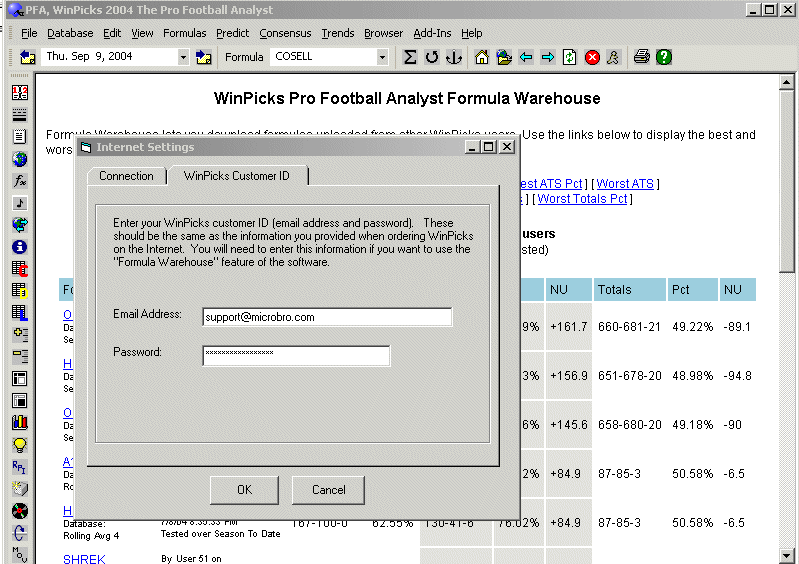Refresh the browser page icon

(570, 57)
